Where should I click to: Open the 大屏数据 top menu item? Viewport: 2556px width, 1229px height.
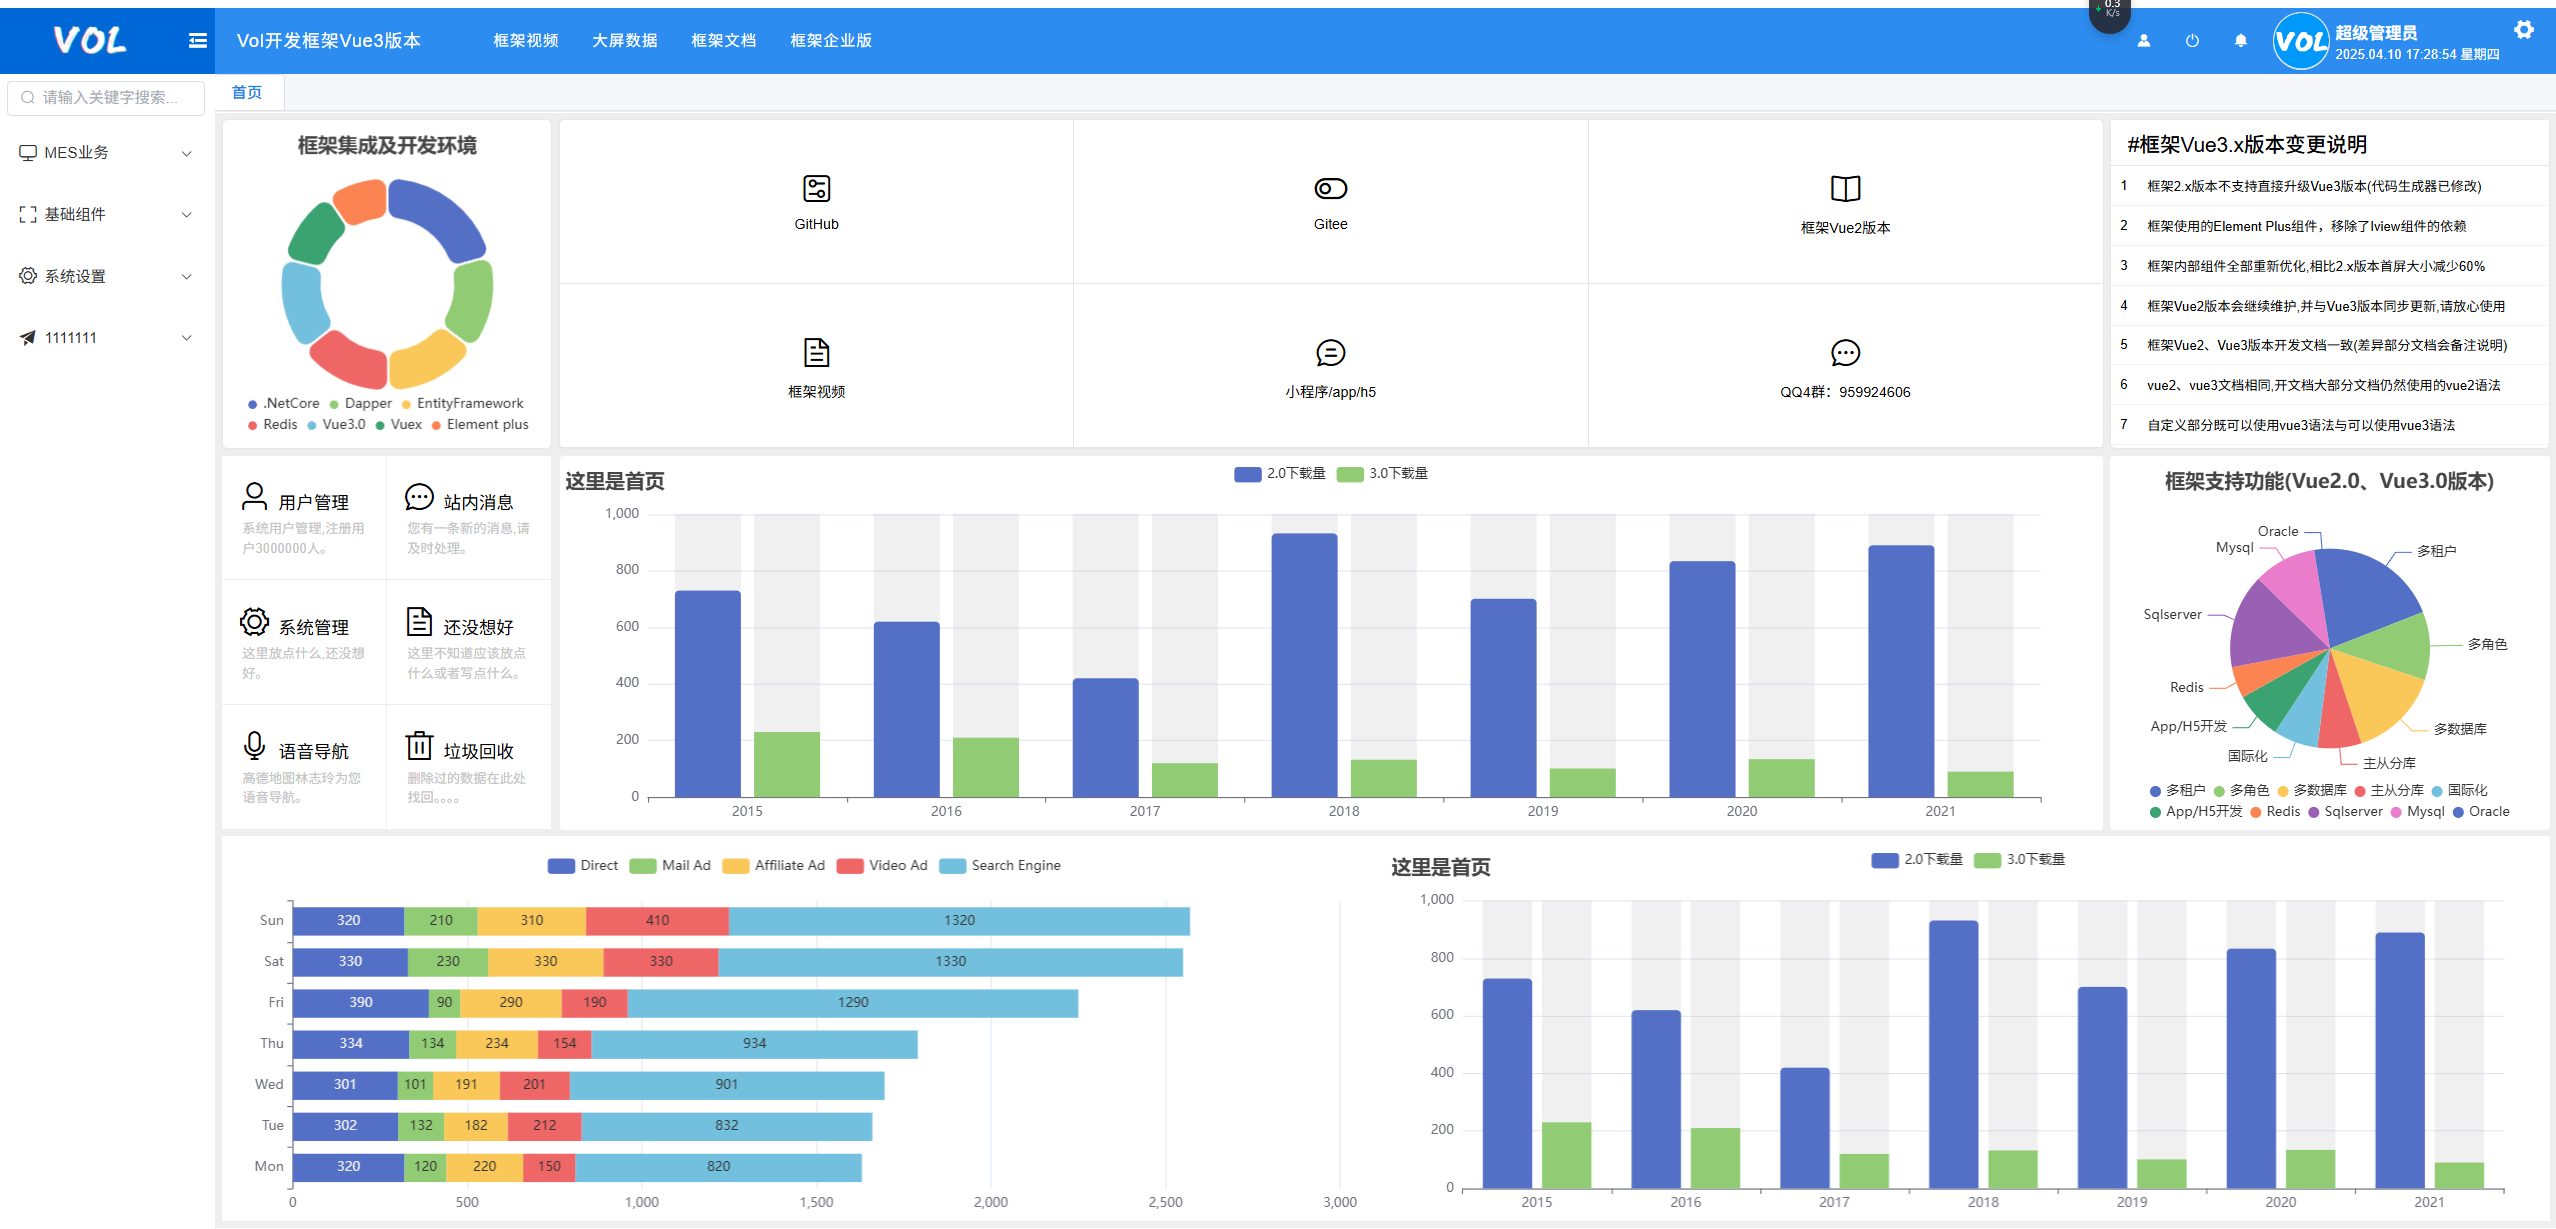tap(624, 41)
